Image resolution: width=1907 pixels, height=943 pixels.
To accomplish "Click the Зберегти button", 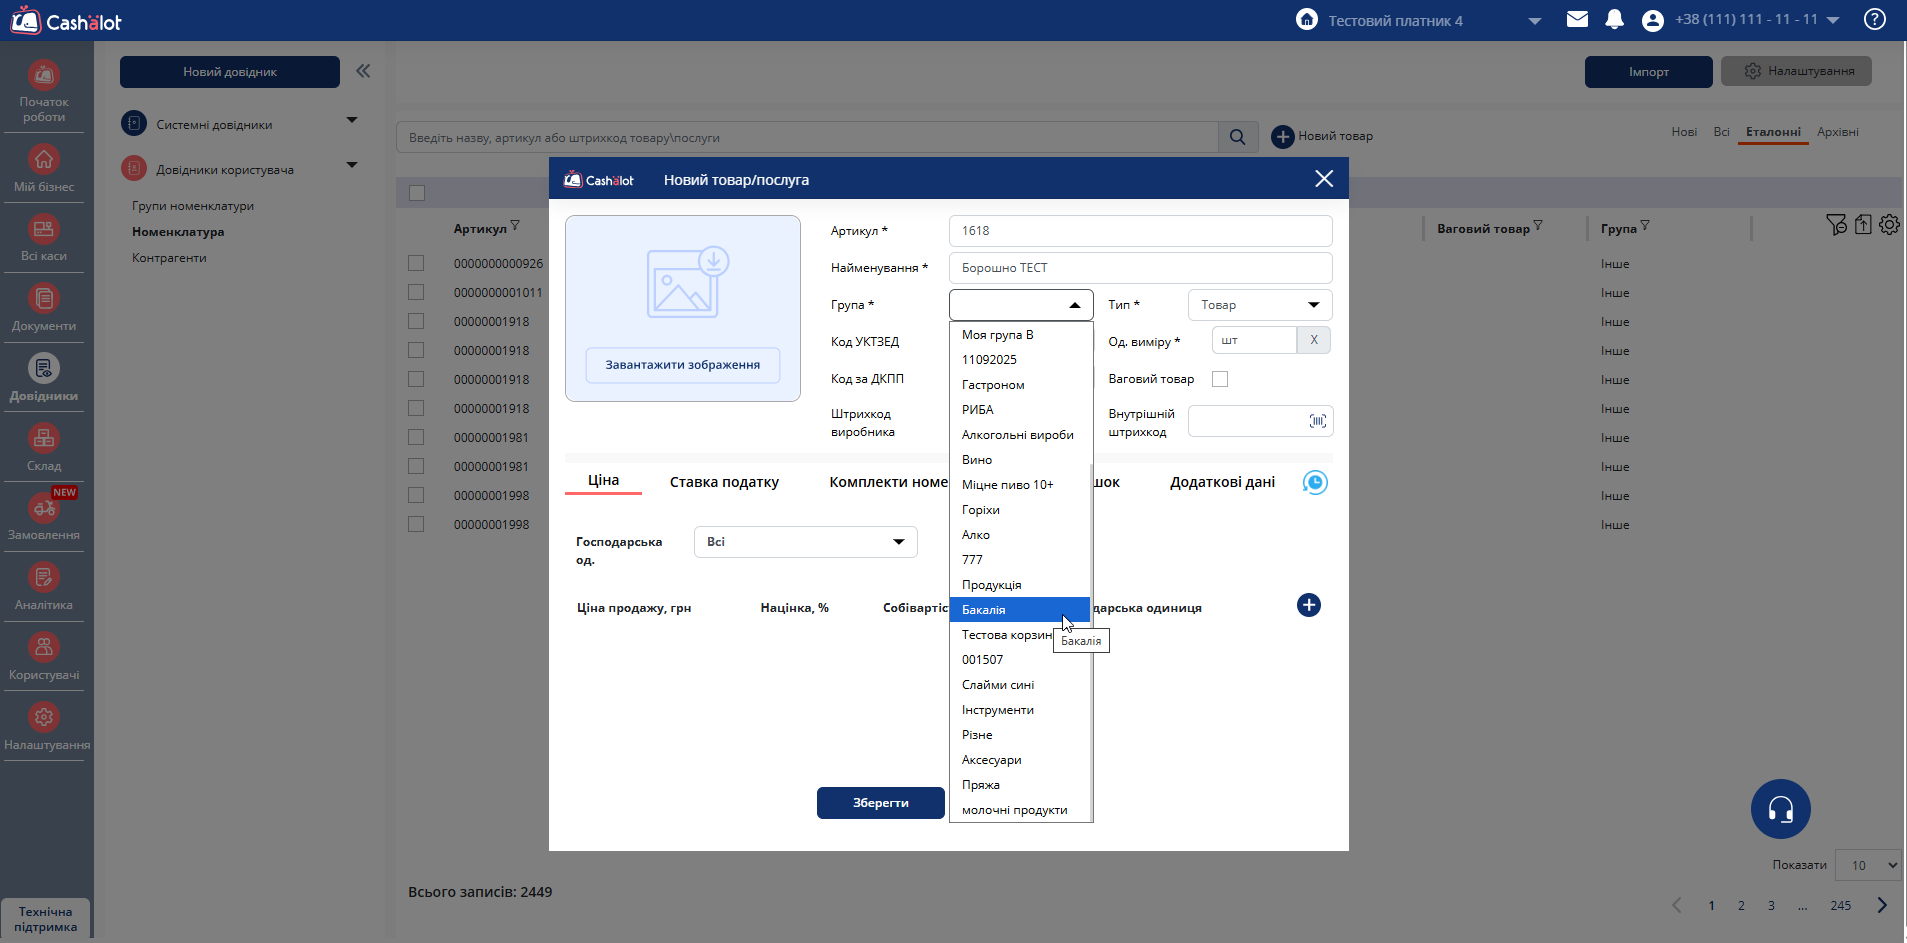I will [x=880, y=803].
